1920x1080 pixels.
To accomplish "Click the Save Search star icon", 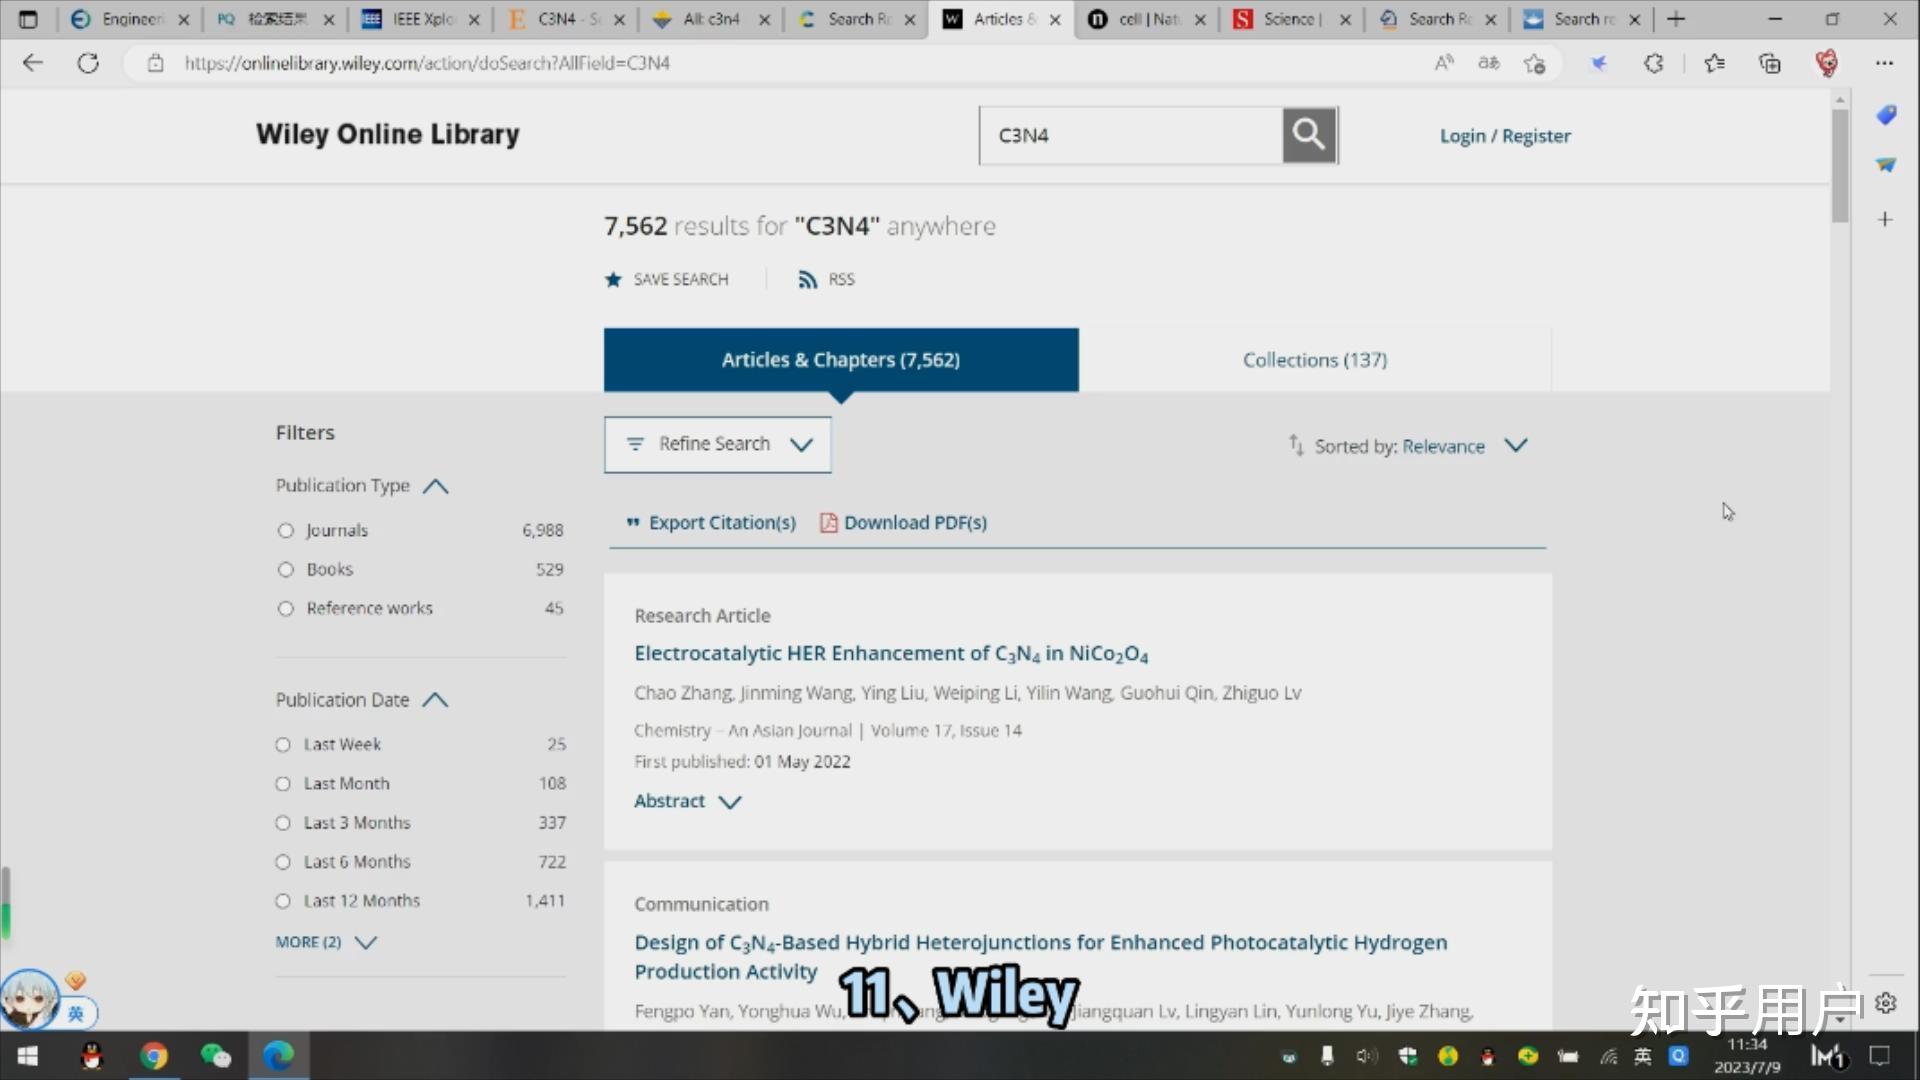I will pos(613,279).
